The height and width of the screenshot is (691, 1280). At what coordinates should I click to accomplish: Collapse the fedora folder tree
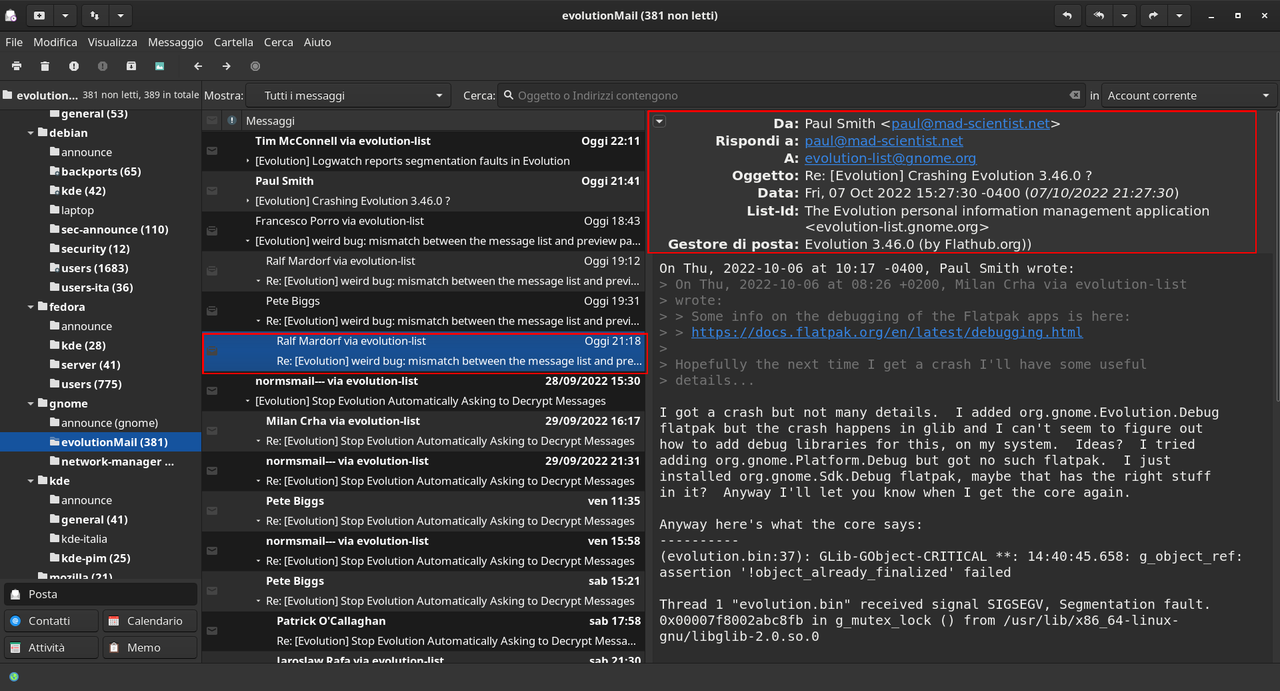pyautogui.click(x=30, y=307)
